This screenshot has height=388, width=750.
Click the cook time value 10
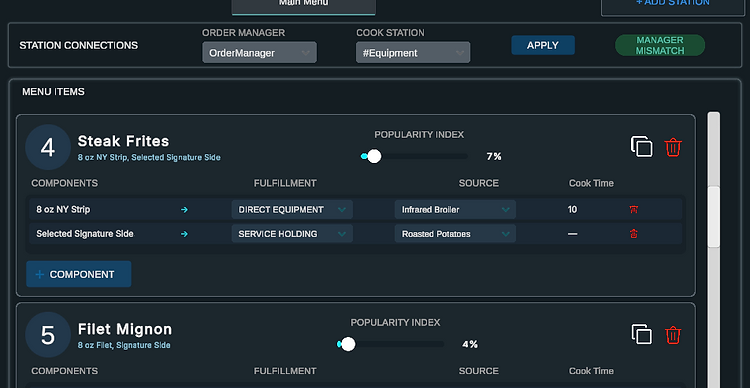click(x=572, y=210)
